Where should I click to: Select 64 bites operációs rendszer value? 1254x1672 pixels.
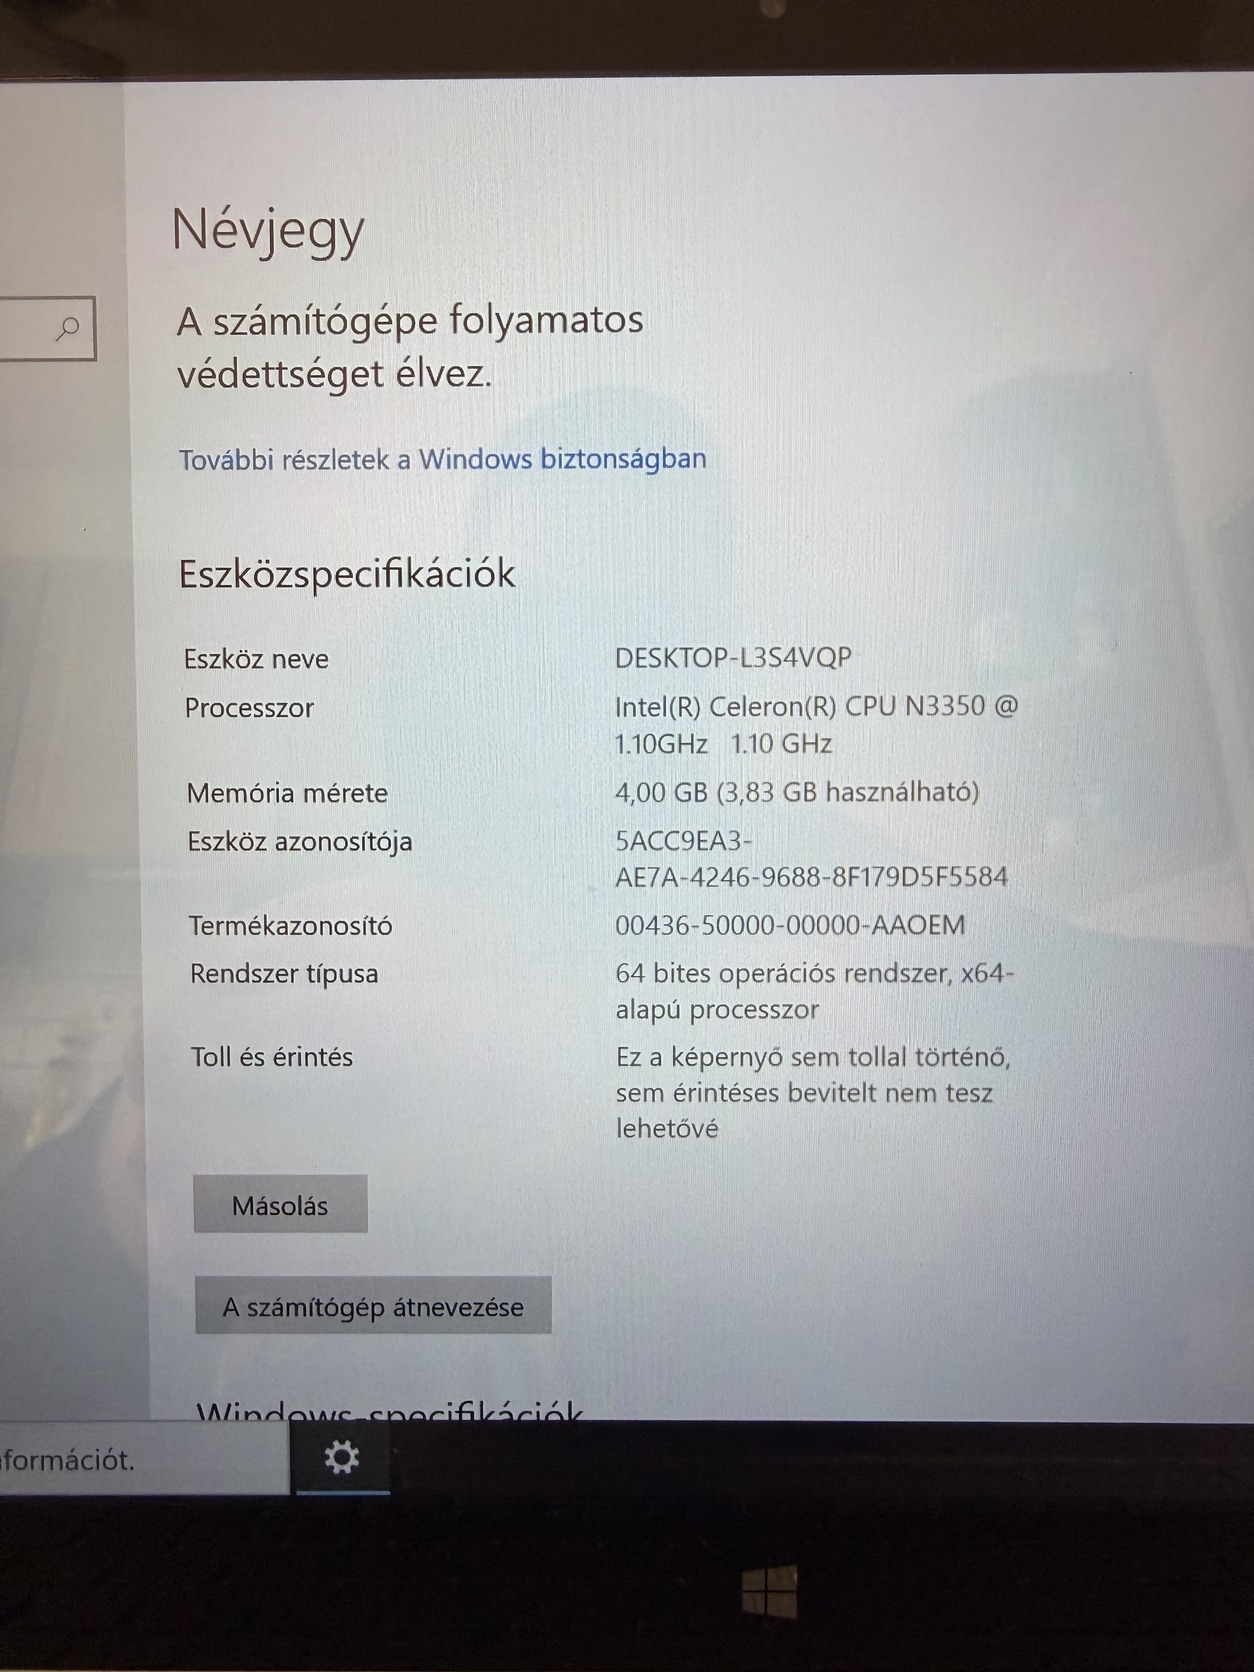click(815, 991)
